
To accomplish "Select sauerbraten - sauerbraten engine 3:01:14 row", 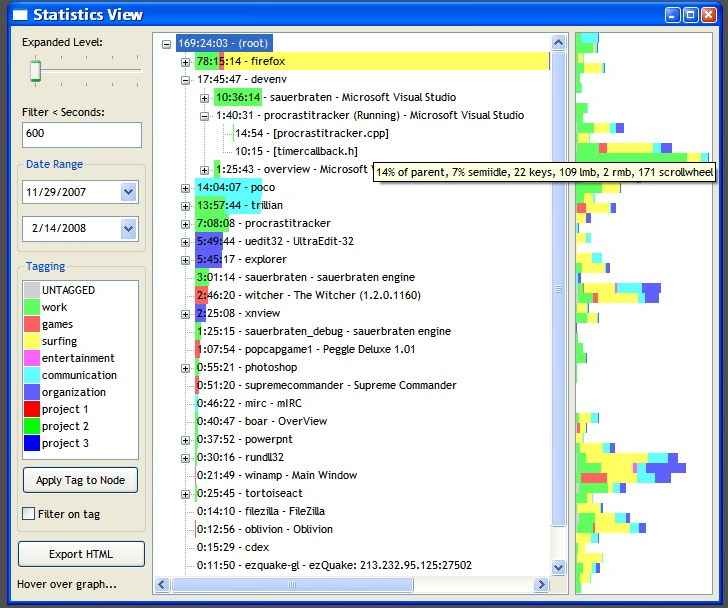I will pos(306,278).
